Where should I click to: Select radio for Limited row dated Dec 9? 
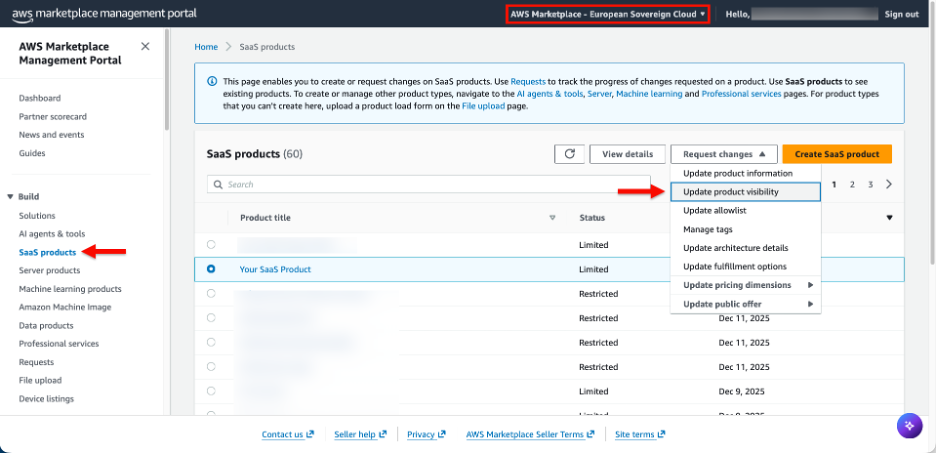point(211,391)
